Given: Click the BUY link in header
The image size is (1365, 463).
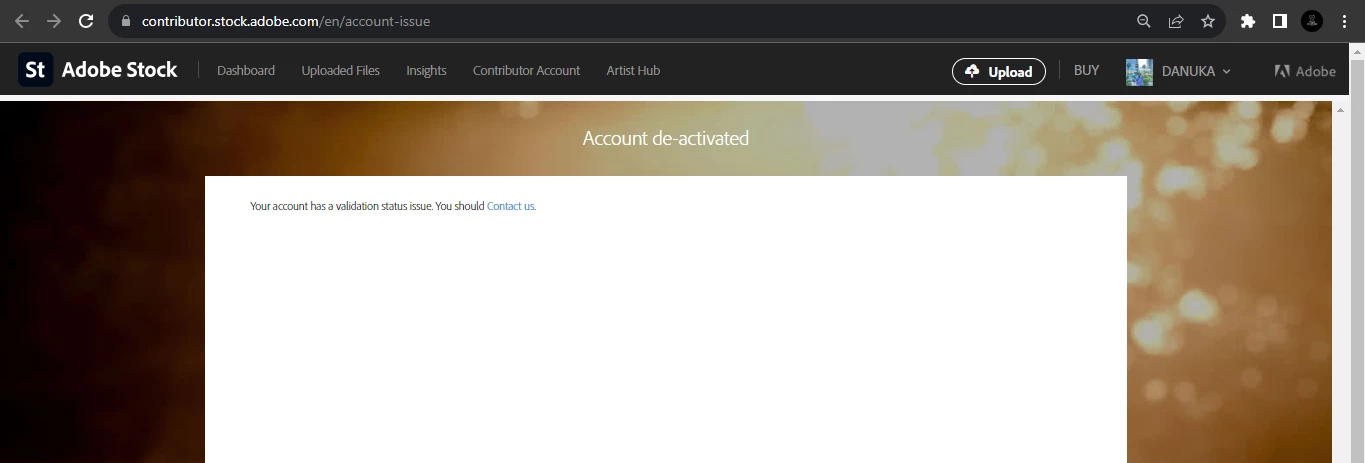Looking at the screenshot, I should pyautogui.click(x=1086, y=70).
